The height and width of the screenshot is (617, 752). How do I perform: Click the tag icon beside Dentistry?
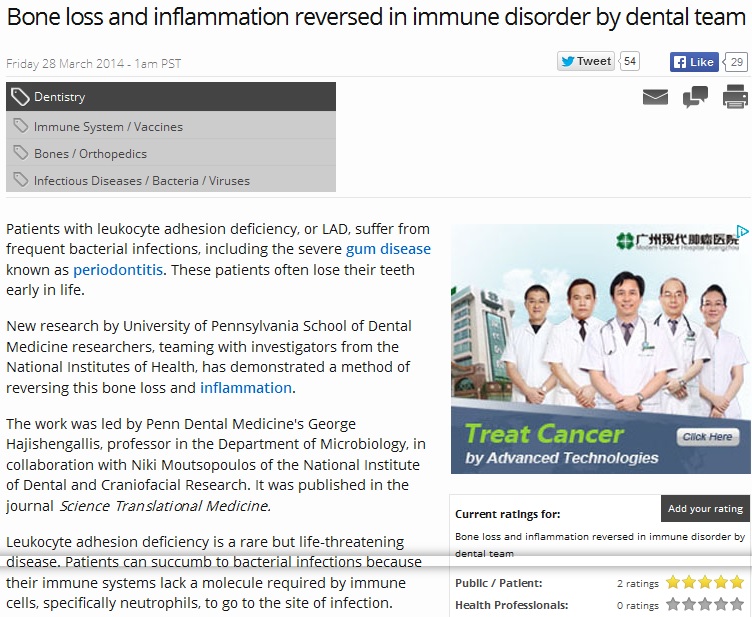click(x=19, y=97)
